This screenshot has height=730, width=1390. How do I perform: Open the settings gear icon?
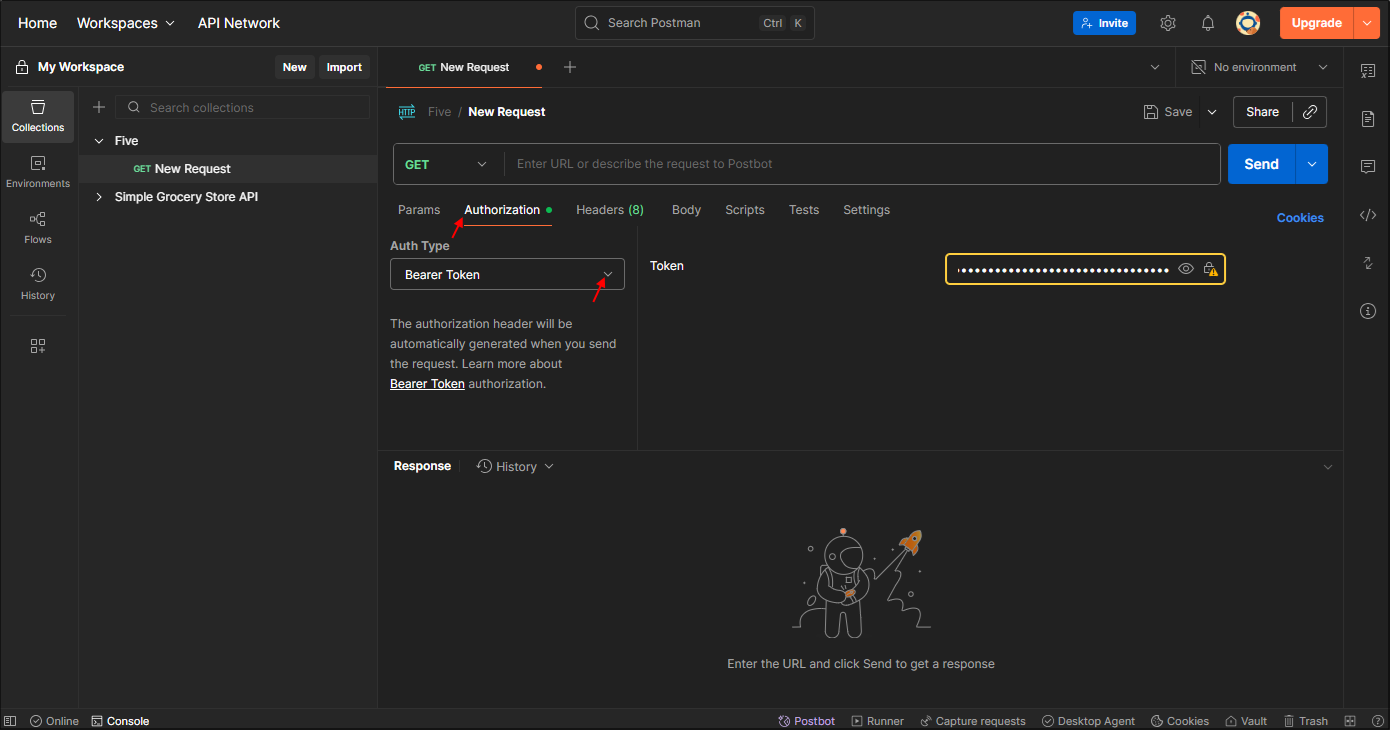click(x=1168, y=23)
